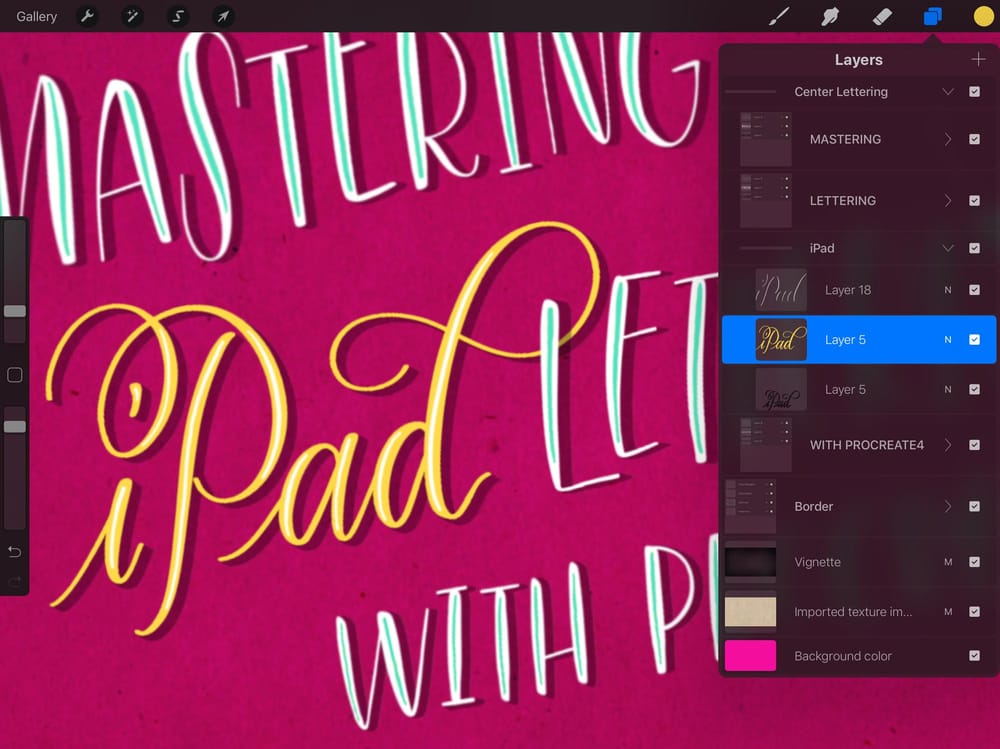
Task: Select the LETTERING group label
Action: point(842,200)
